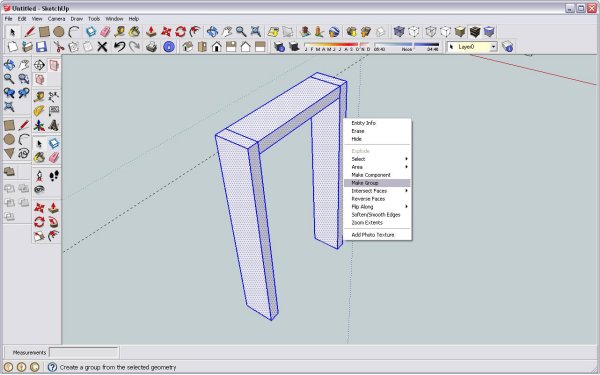Print the model

point(152,47)
